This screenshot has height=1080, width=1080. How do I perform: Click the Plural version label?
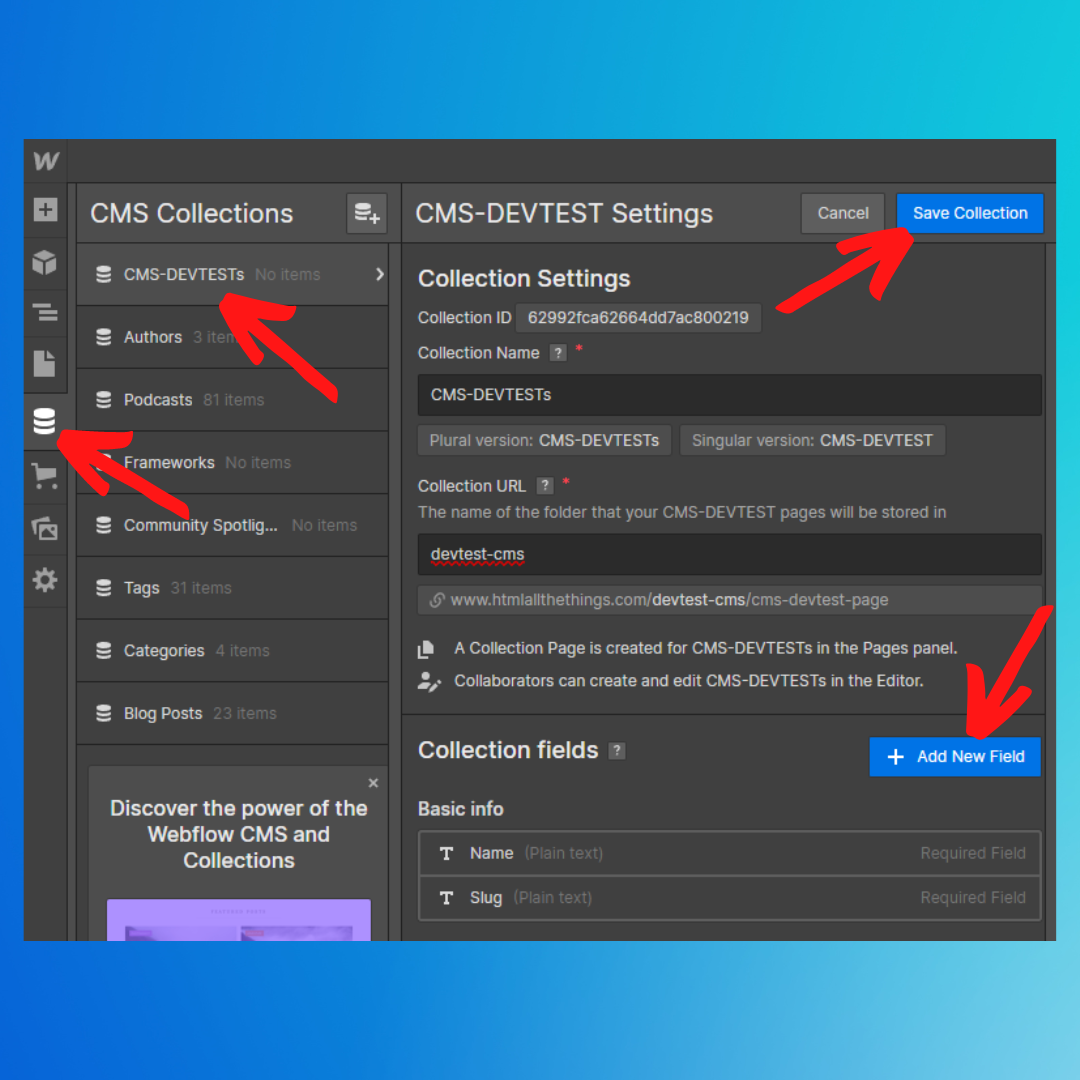point(544,441)
